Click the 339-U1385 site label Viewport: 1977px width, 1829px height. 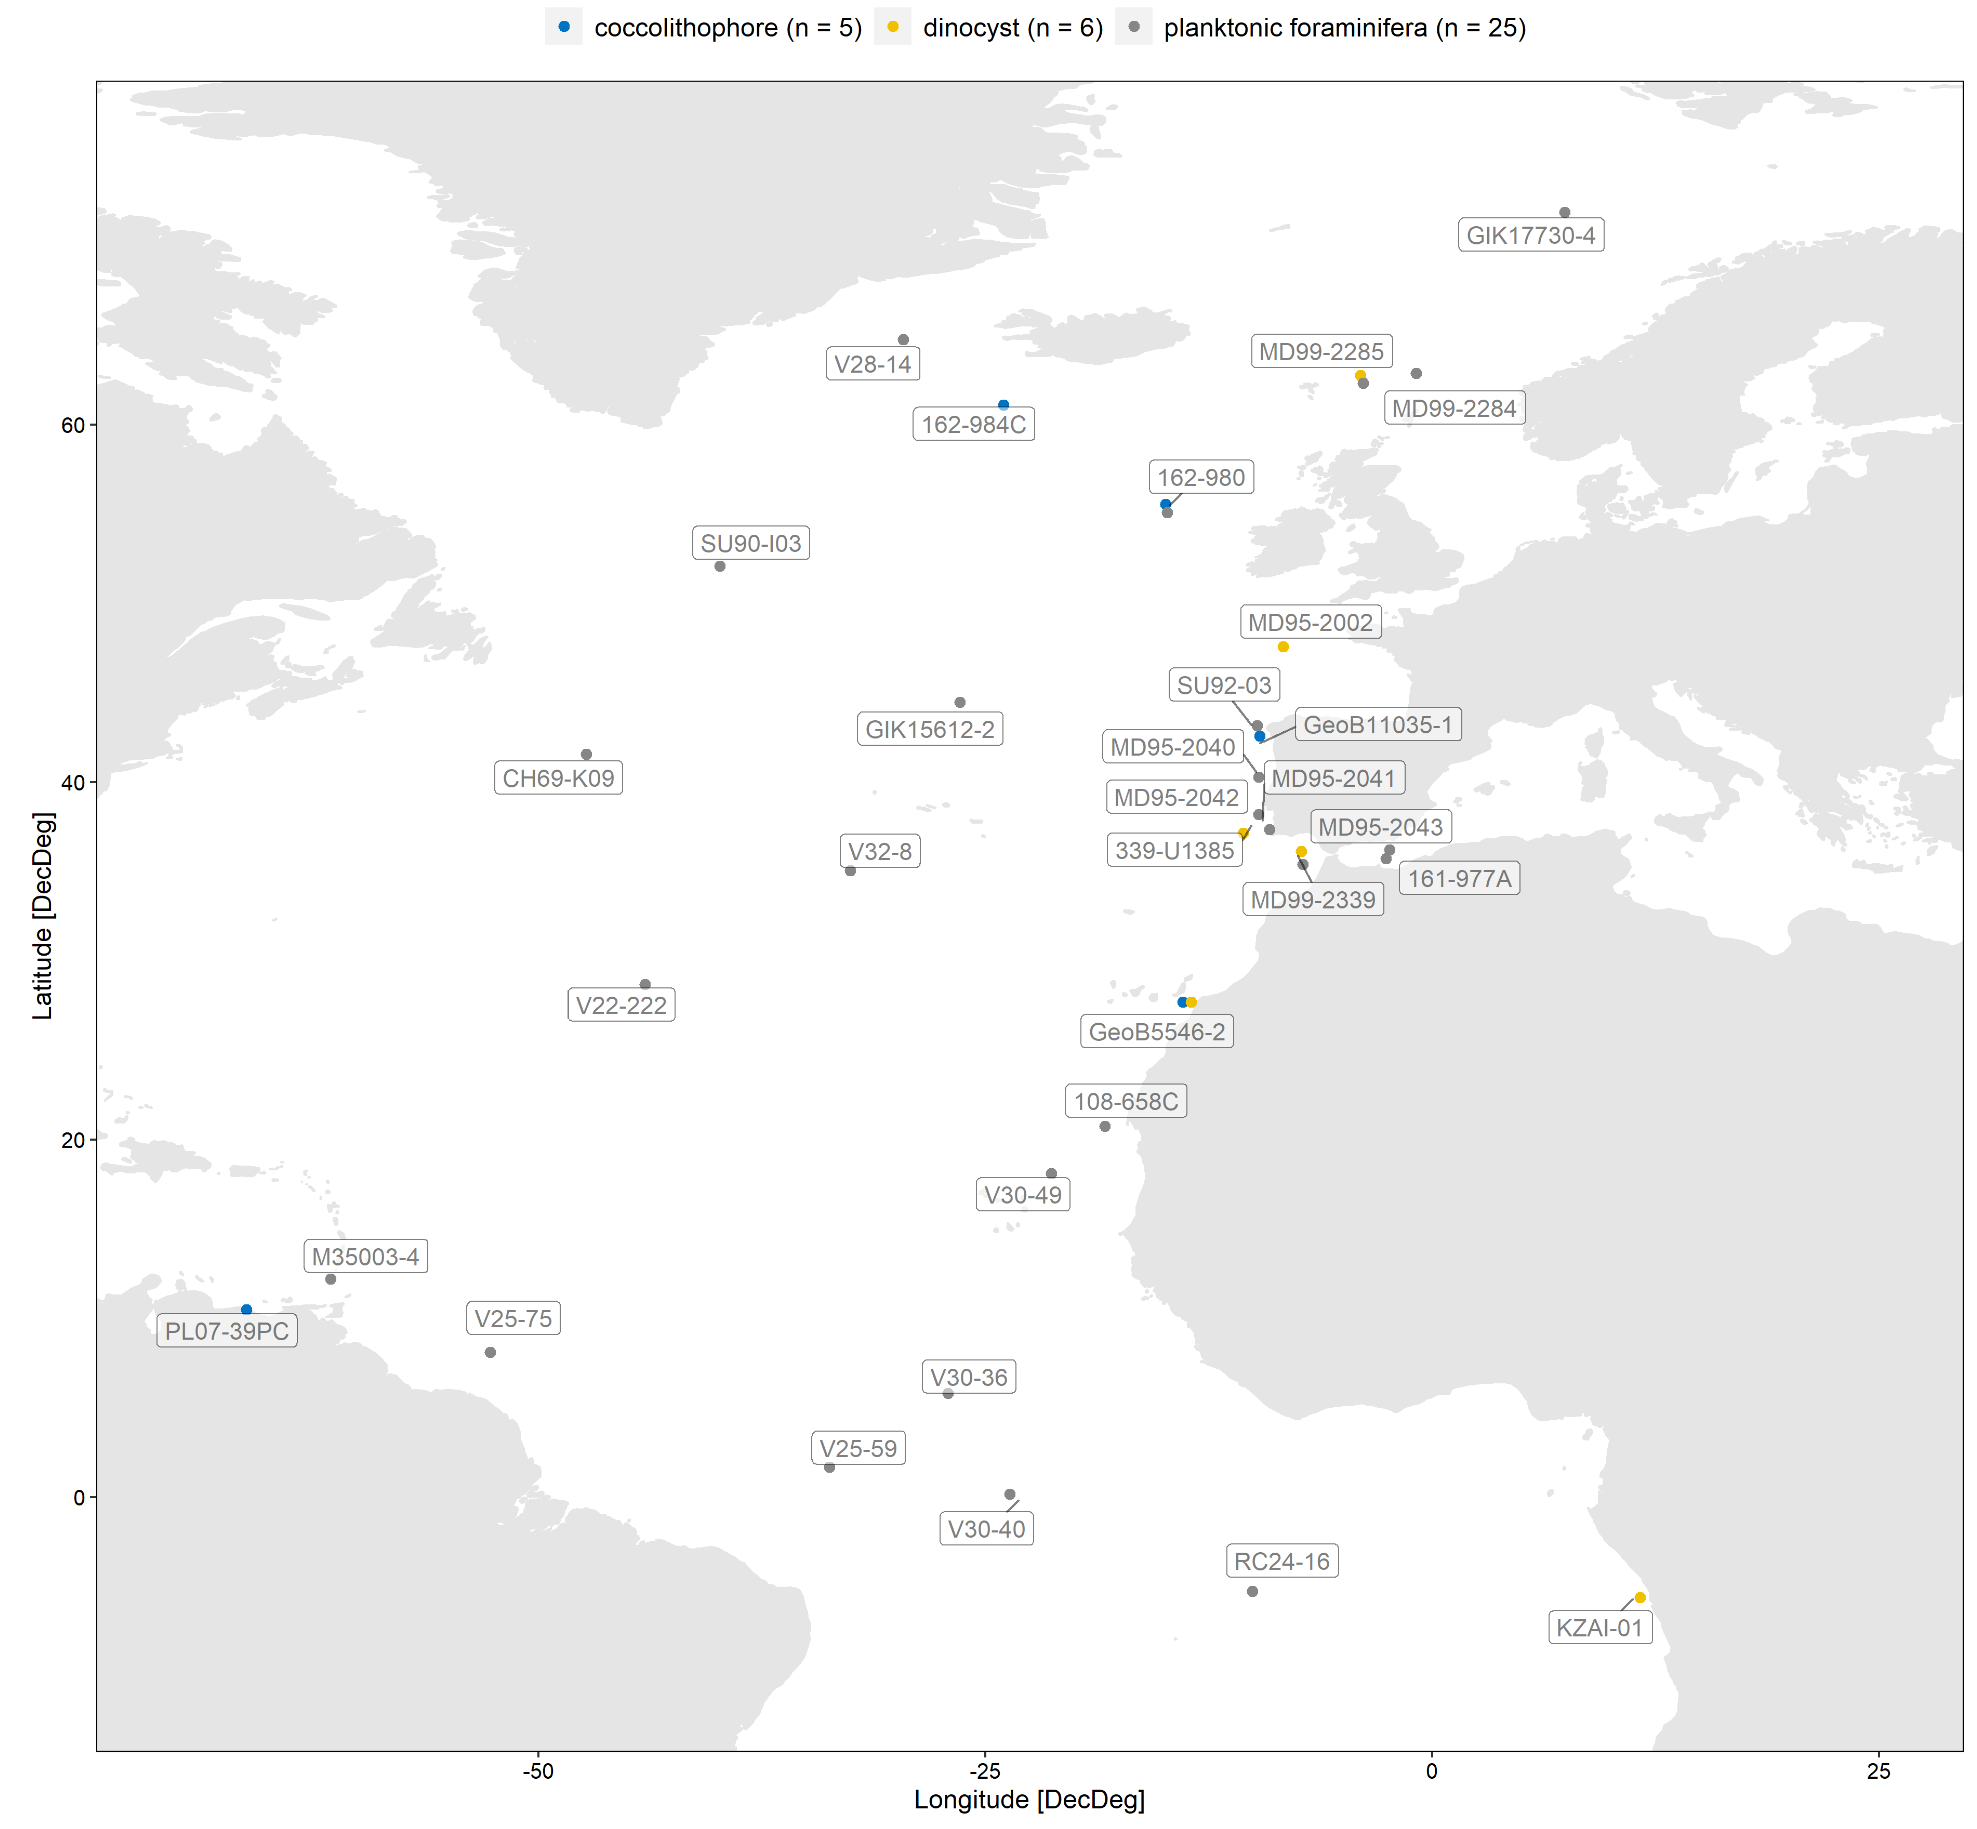[1175, 850]
